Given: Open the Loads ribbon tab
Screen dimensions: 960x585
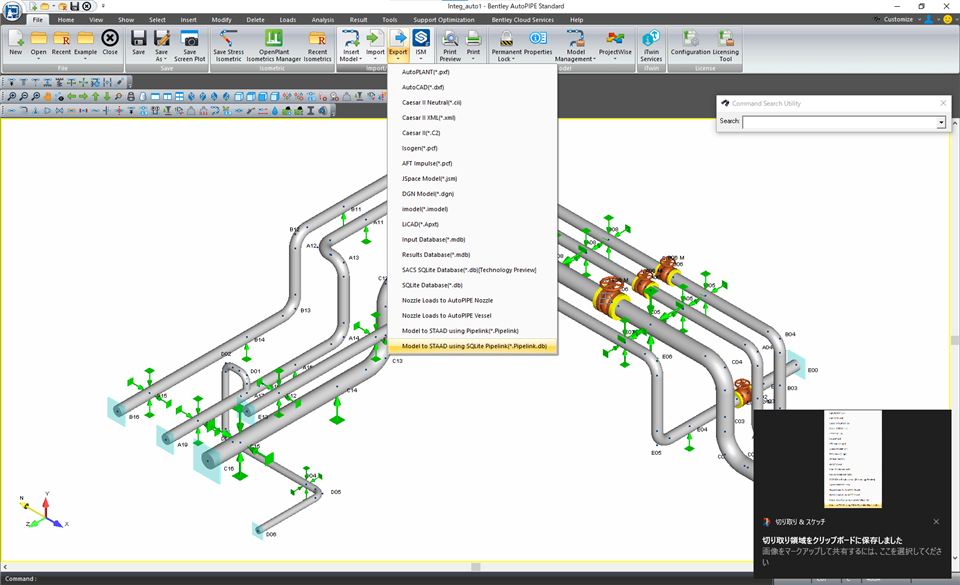Looking at the screenshot, I should (x=287, y=20).
